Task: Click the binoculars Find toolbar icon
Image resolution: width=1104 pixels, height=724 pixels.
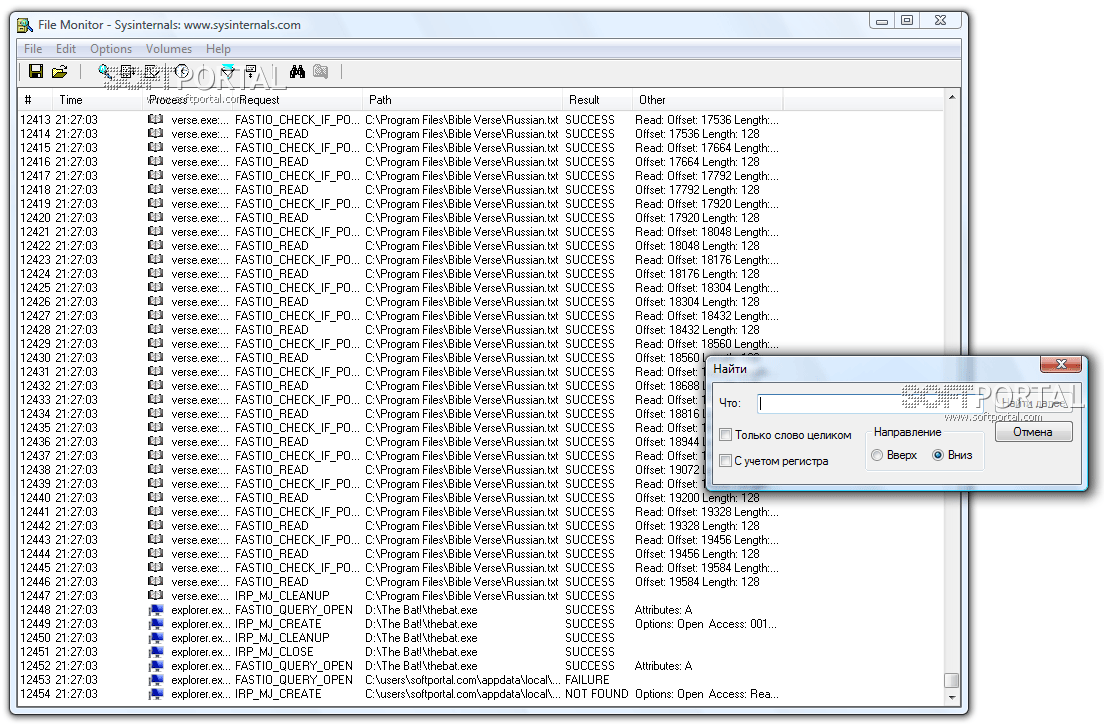Action: pos(297,71)
